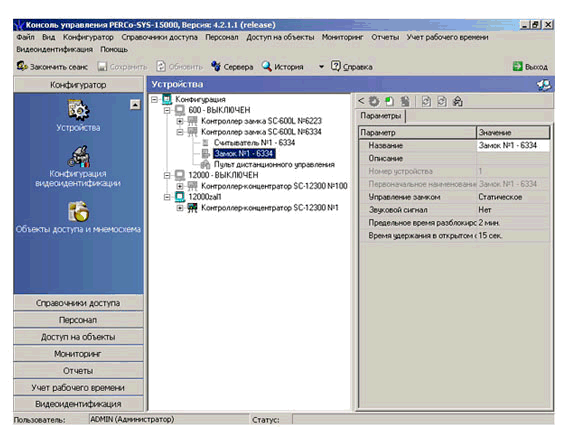The image size is (575, 441).
Task: Click the Управление замком value Статическое
Action: click(x=513, y=197)
